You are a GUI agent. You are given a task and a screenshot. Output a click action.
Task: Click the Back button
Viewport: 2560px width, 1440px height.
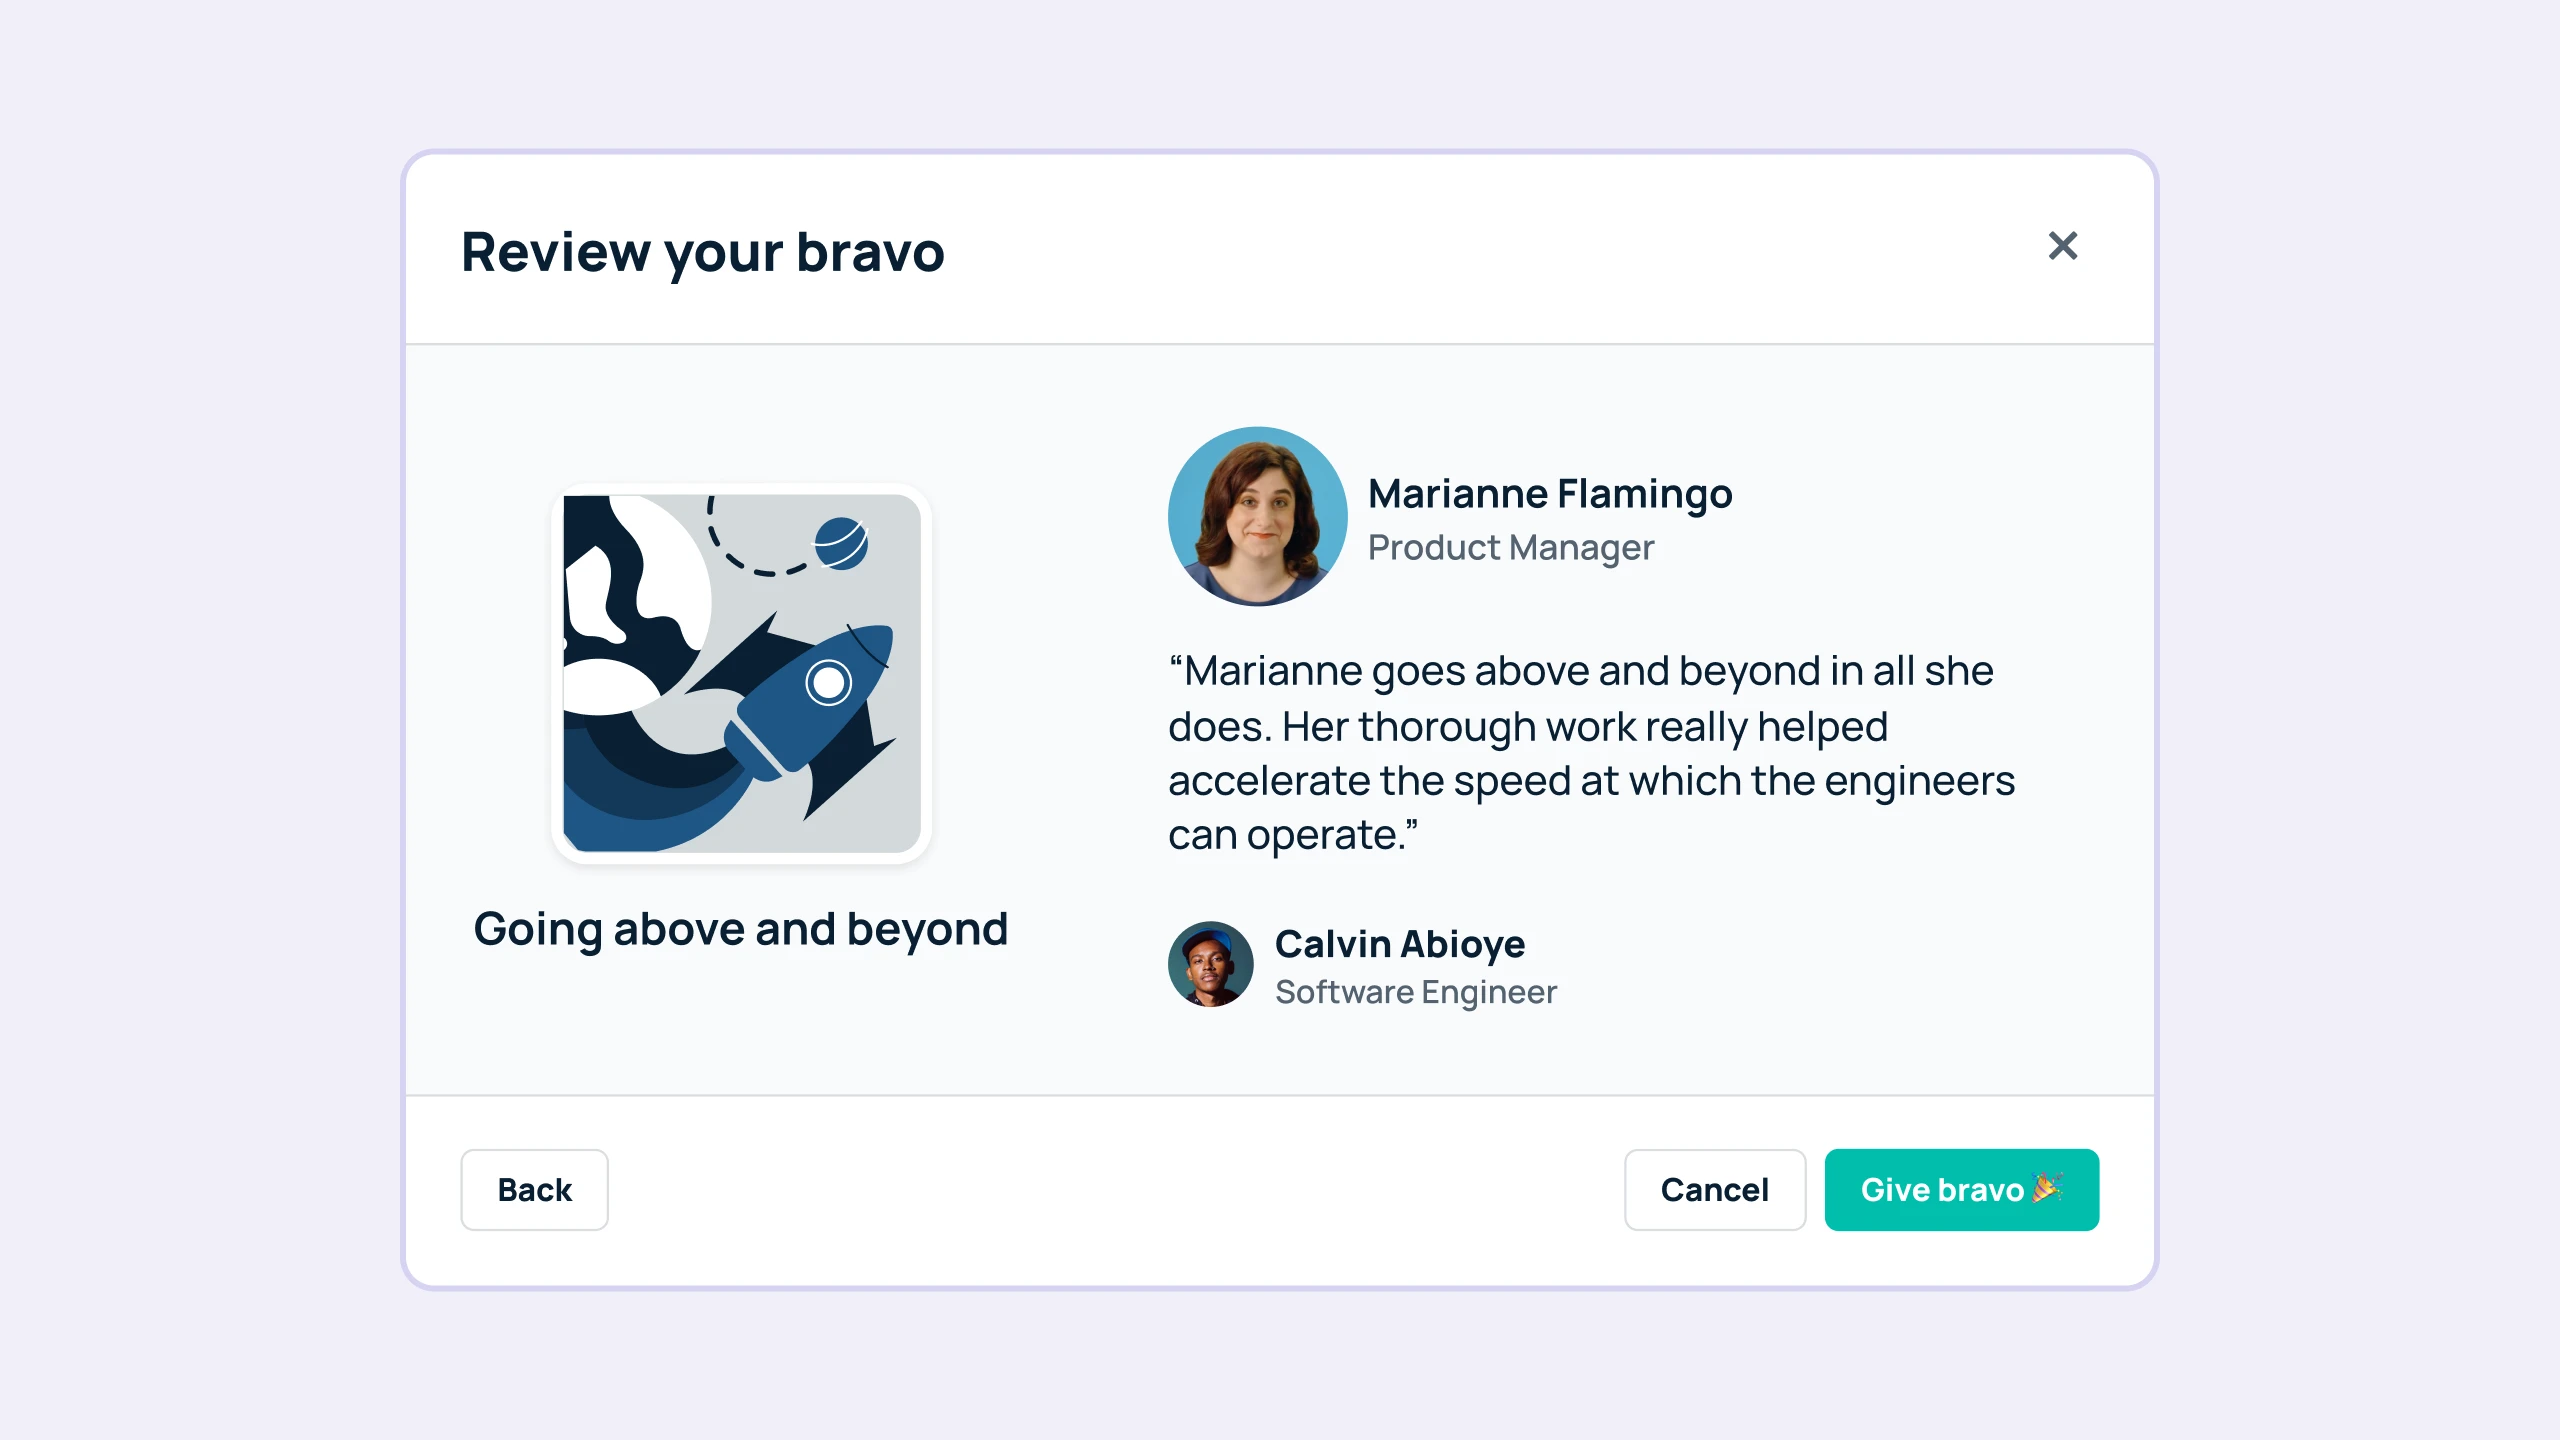[534, 1190]
